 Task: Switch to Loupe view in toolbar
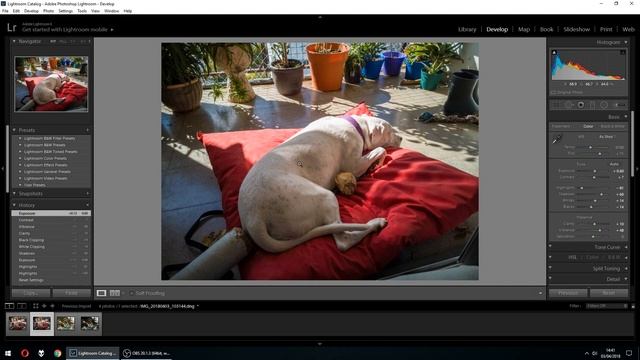(101, 293)
